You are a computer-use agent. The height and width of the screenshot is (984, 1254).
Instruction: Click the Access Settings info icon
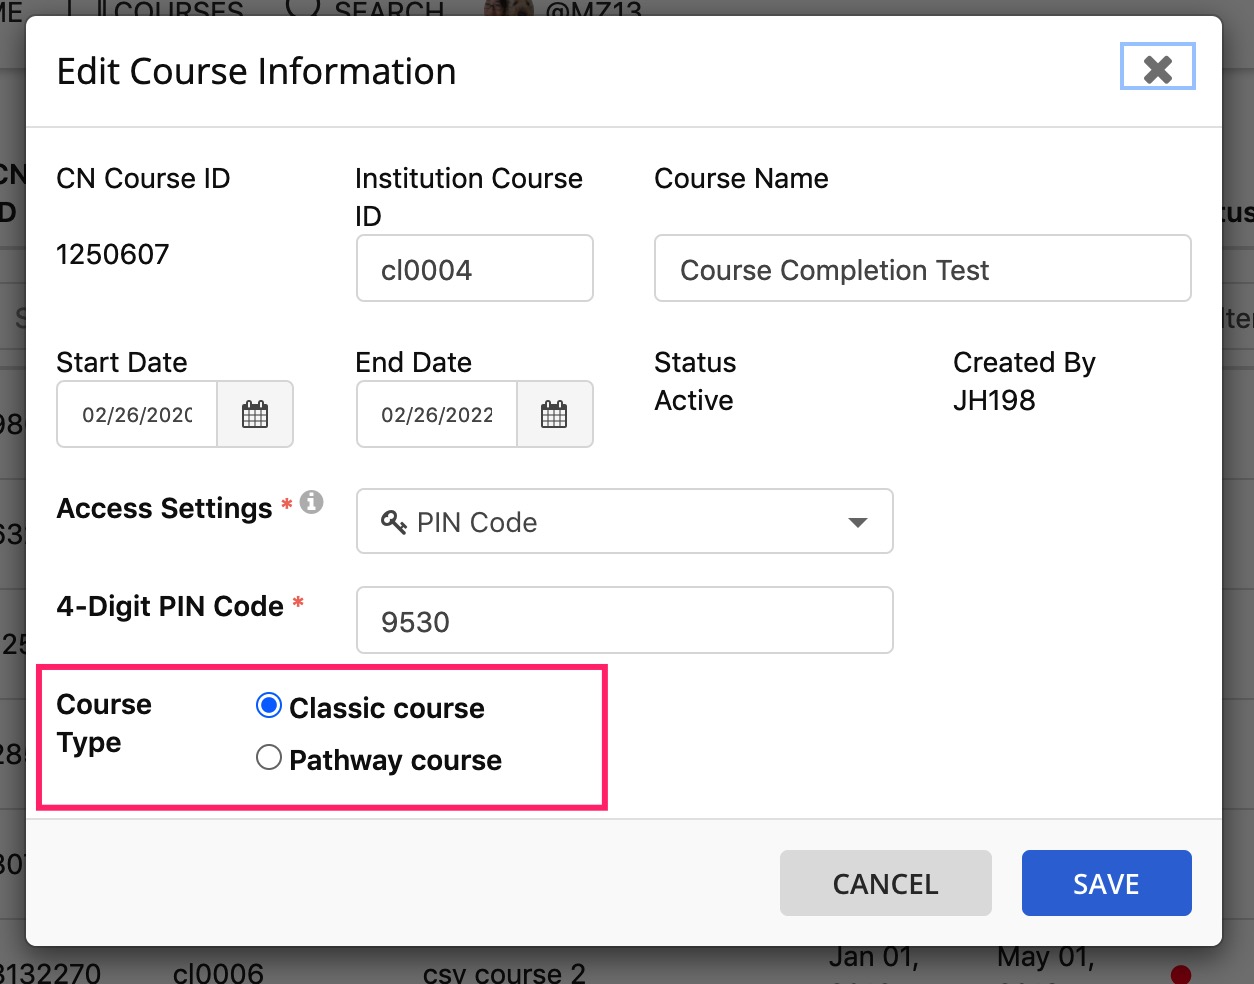312,502
